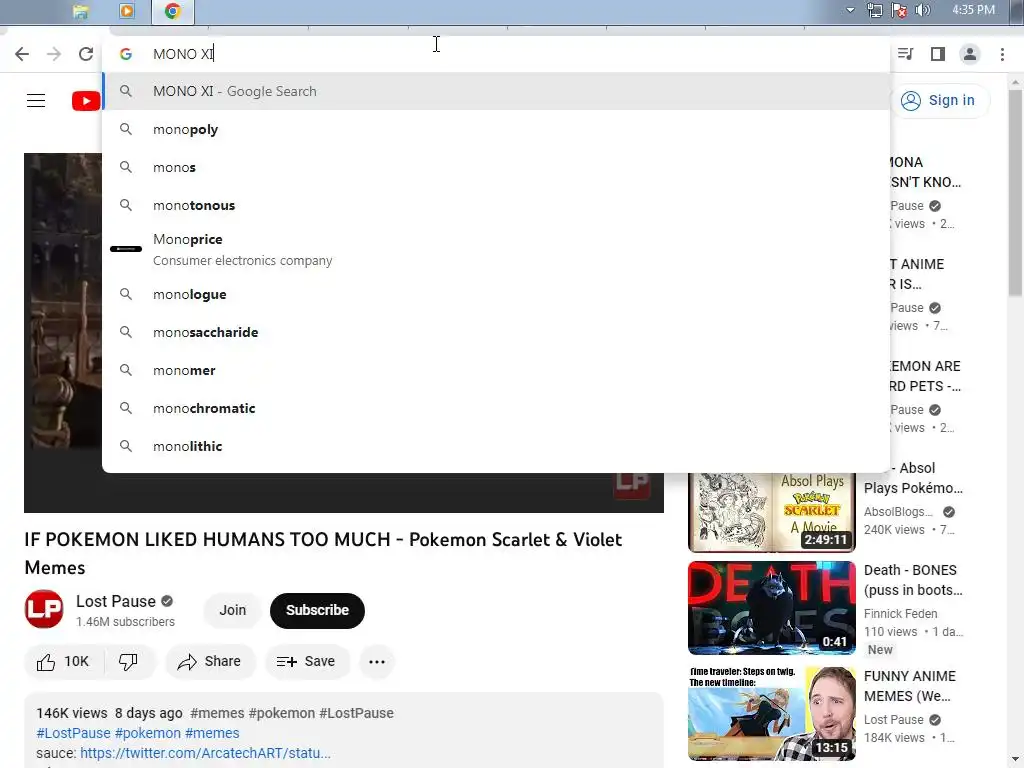1024x768 pixels.
Task: Share the video
Action: 210,662
